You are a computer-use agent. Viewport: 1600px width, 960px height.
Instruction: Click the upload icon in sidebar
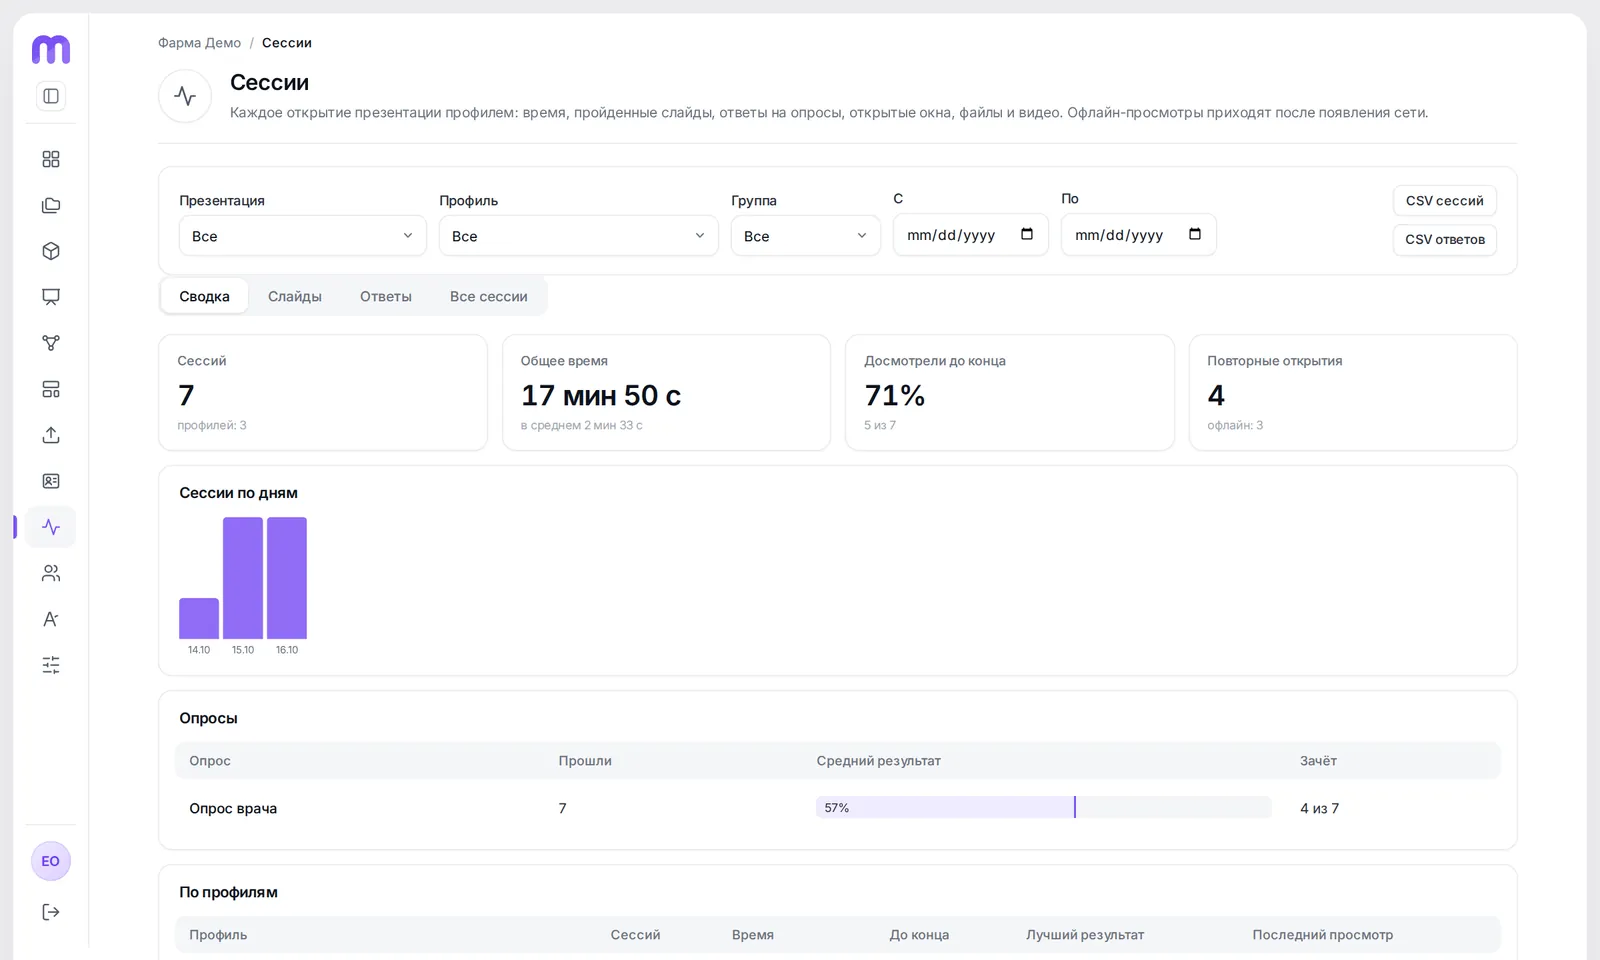click(x=51, y=435)
